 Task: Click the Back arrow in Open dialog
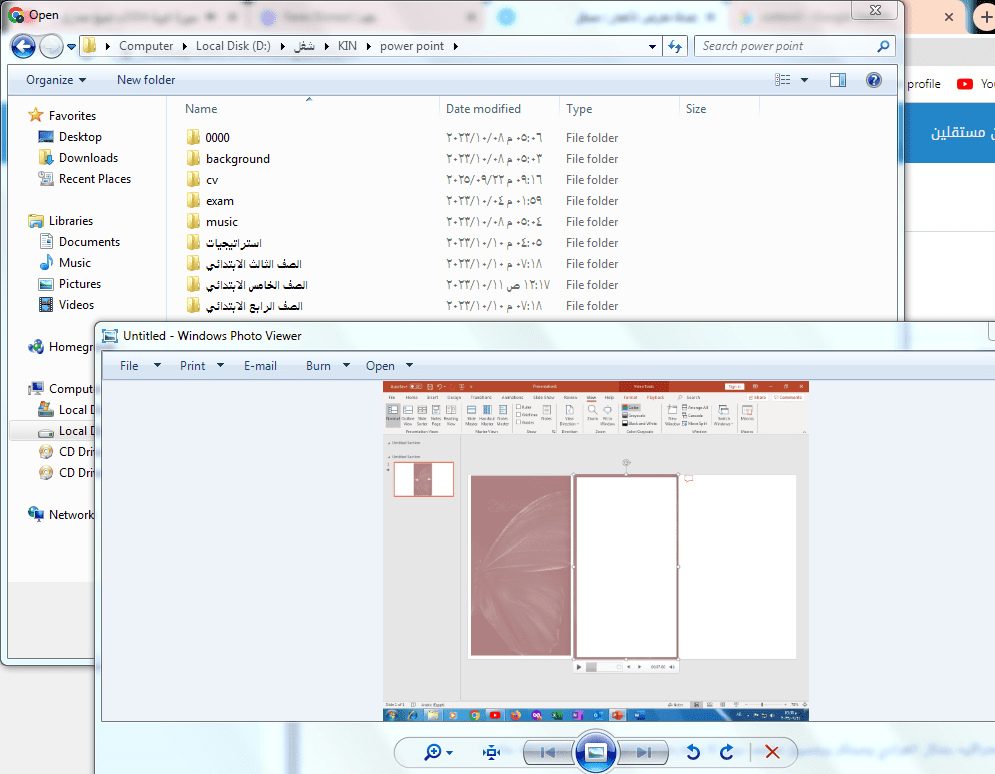click(x=23, y=46)
